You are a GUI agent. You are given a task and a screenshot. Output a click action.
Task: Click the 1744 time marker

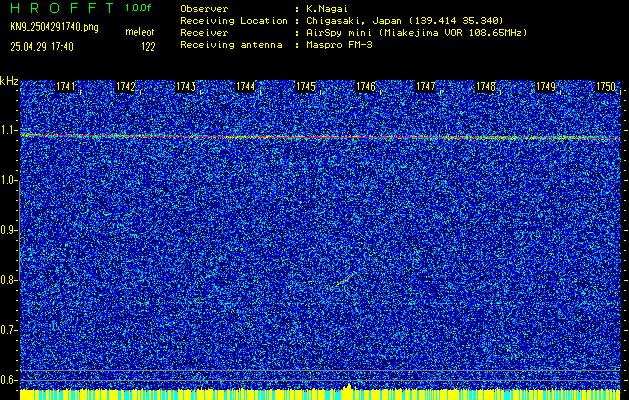[x=245, y=87]
